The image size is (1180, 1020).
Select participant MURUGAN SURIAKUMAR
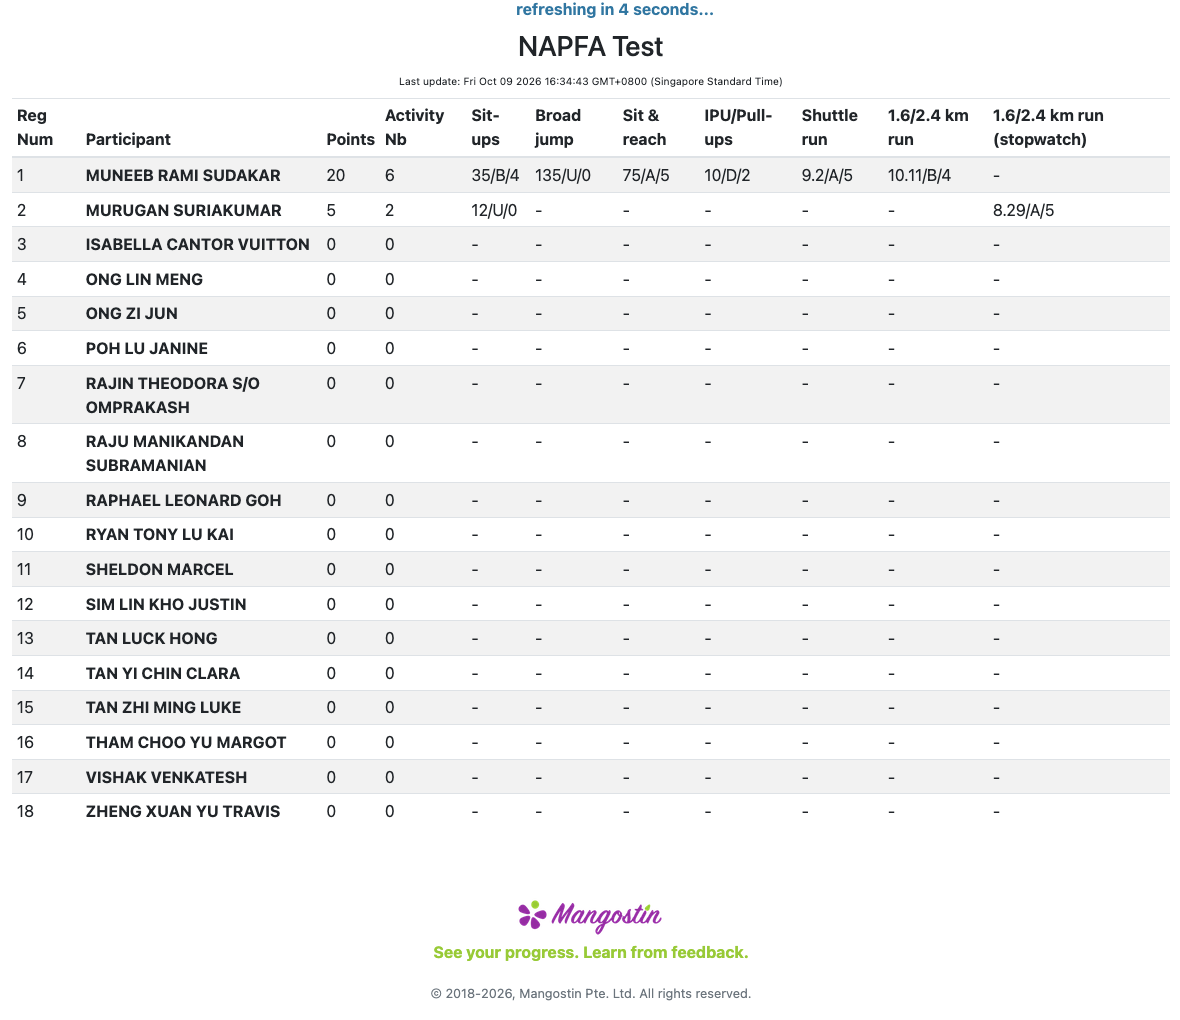click(x=183, y=210)
